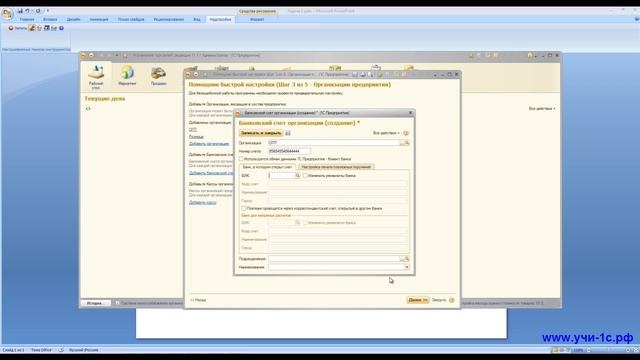Click the 'Ромашка' organization link

click(196, 137)
